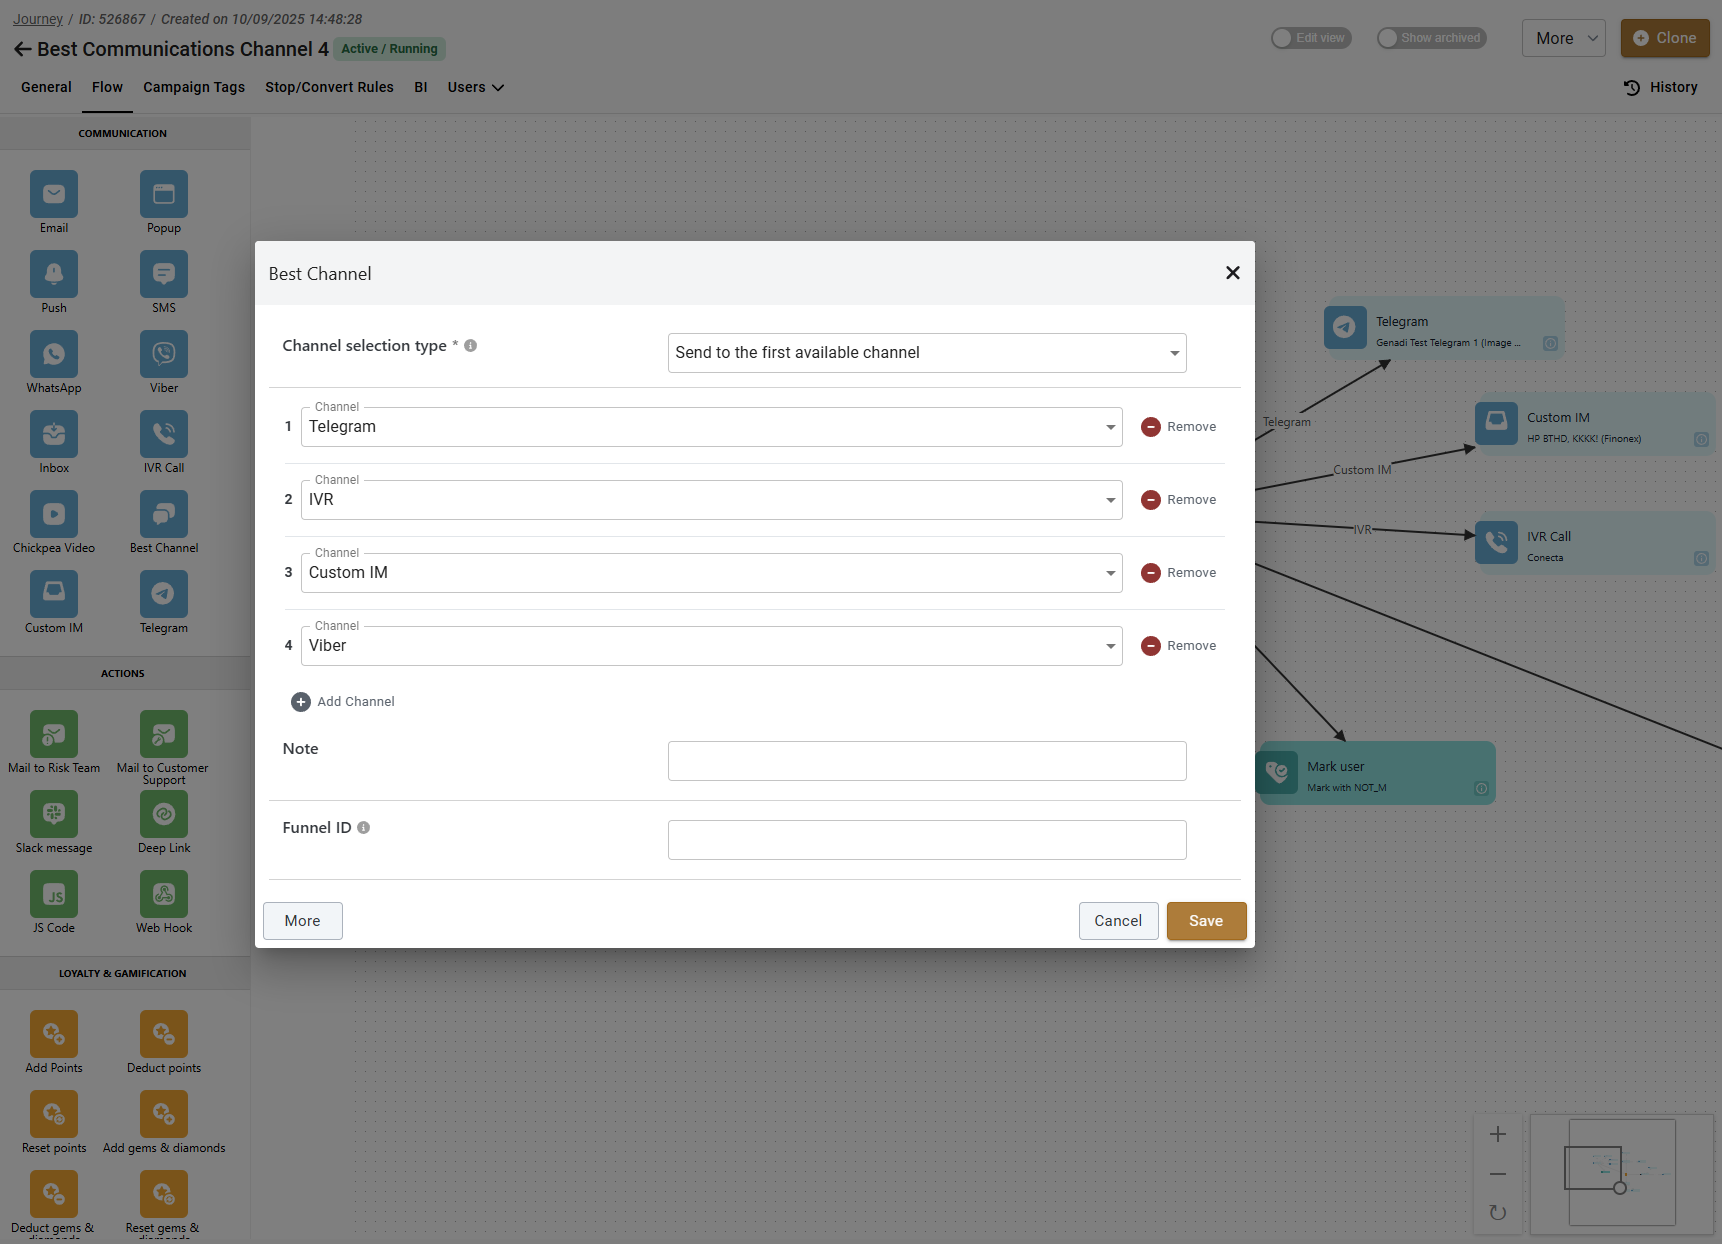Expand channel 2 dropdown showing IVR

pyautogui.click(x=711, y=500)
